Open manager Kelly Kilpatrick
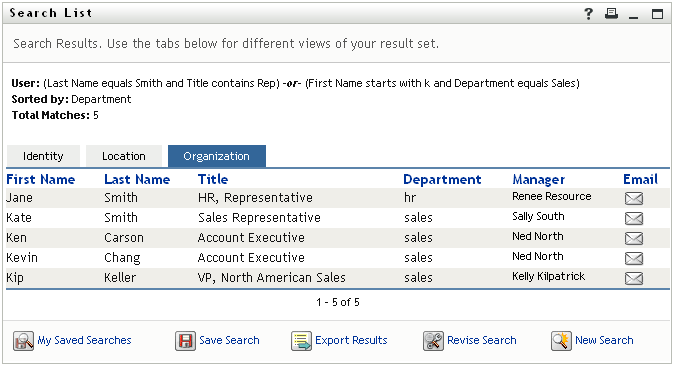The height and width of the screenshot is (366, 674). coord(548,277)
